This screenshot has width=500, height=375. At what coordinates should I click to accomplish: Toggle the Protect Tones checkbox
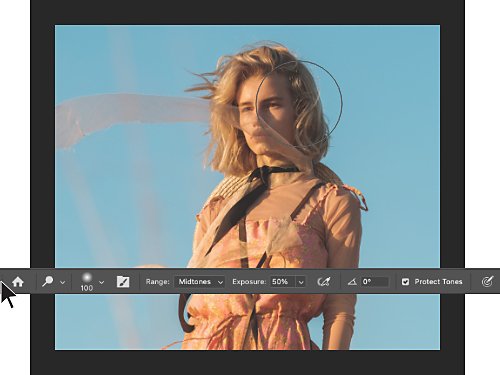pyautogui.click(x=405, y=282)
